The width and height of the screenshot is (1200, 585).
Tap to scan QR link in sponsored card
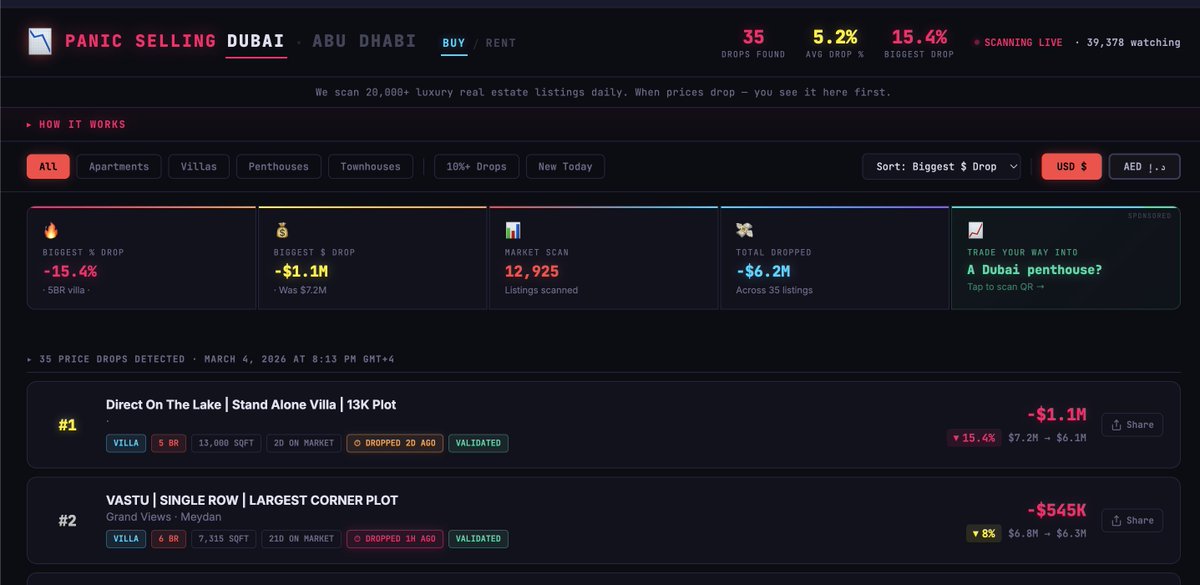click(1005, 287)
